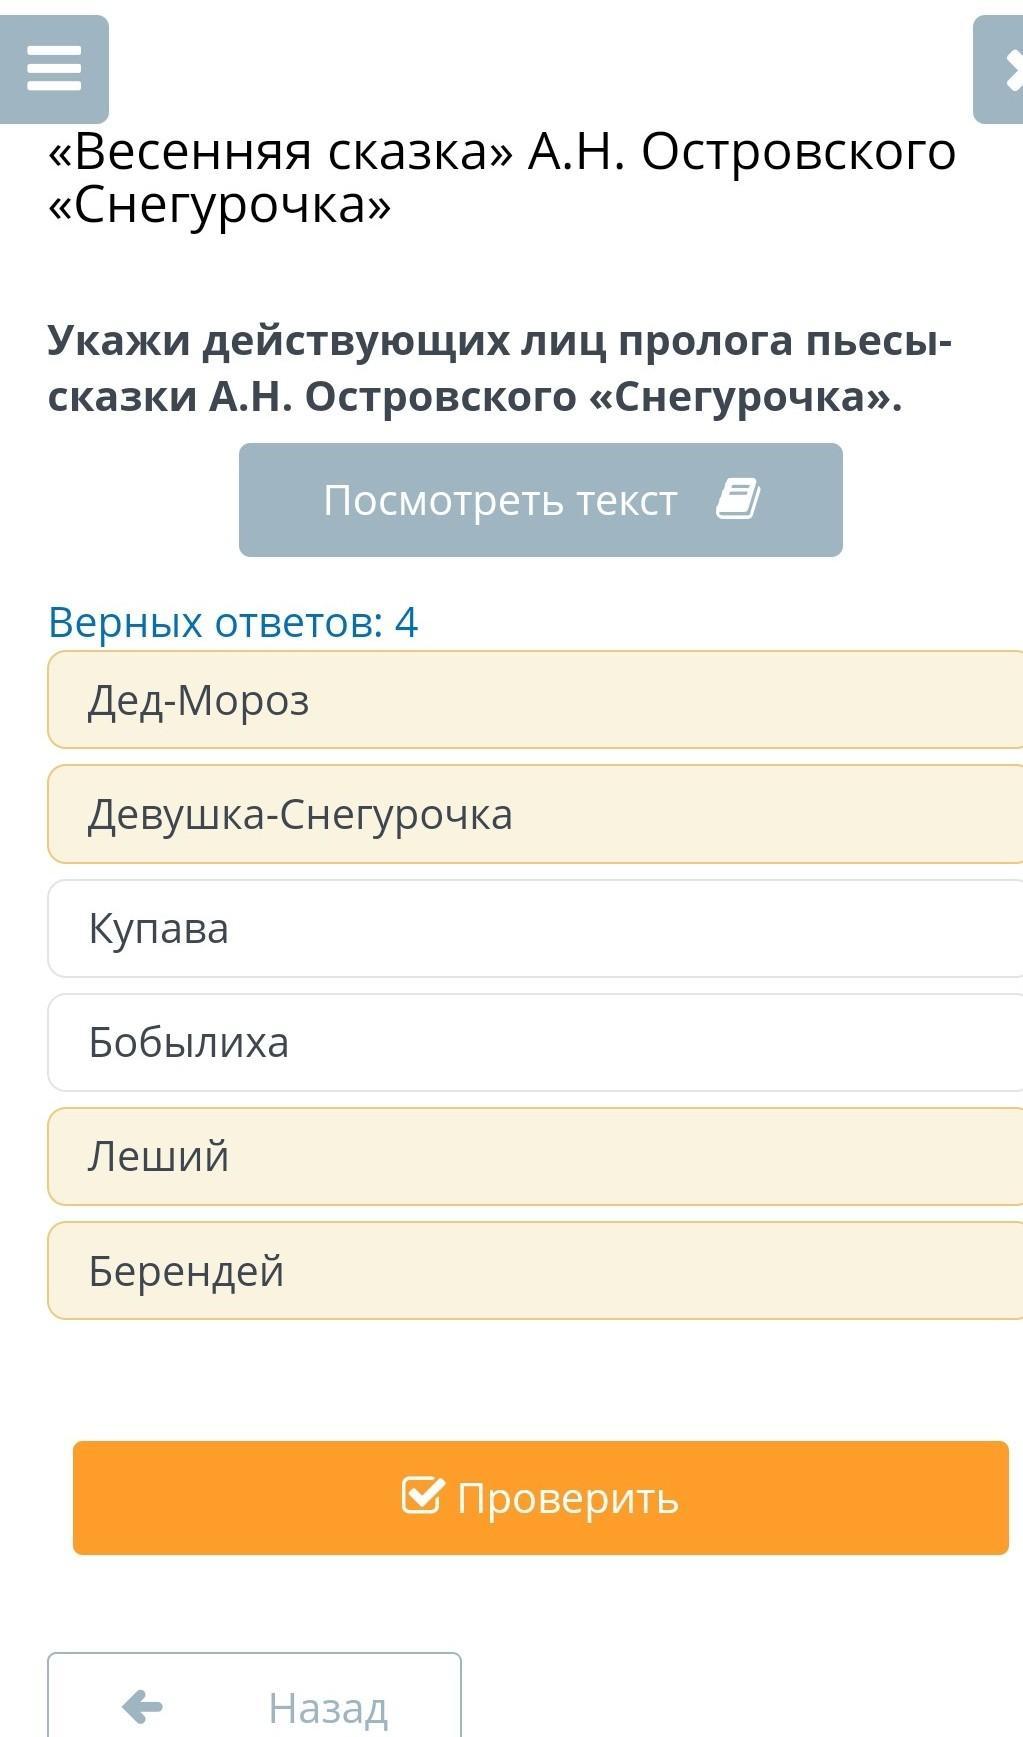
Task: Click the left arrow icon in Назад
Action: click(142, 1706)
